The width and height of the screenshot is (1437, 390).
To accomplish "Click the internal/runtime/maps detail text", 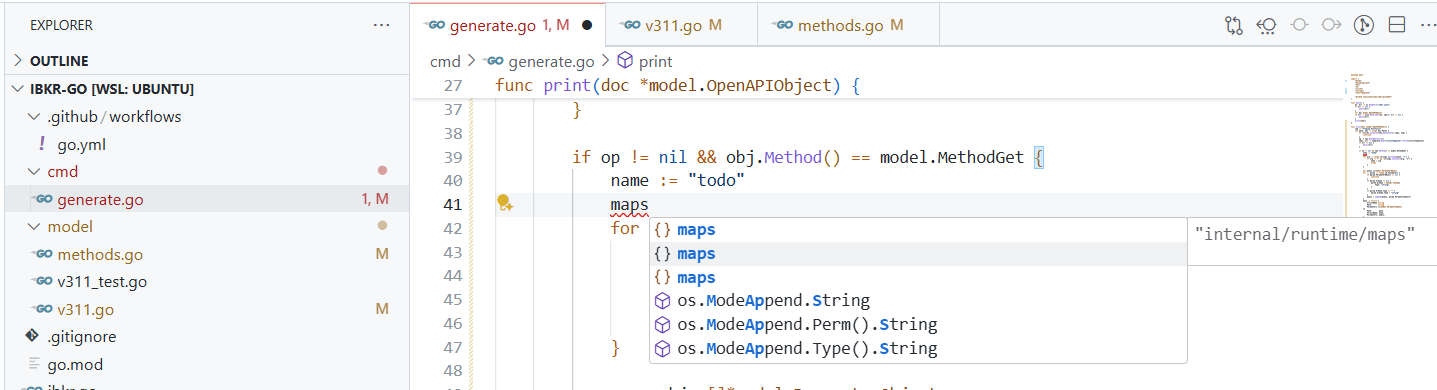I will pyautogui.click(x=1305, y=234).
